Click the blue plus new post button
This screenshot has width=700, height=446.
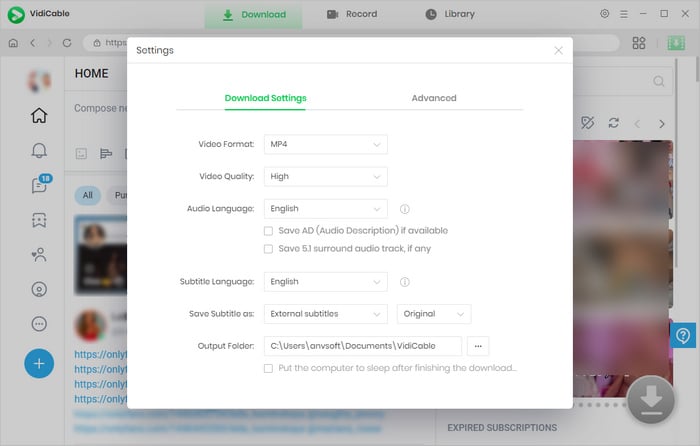[x=39, y=363]
